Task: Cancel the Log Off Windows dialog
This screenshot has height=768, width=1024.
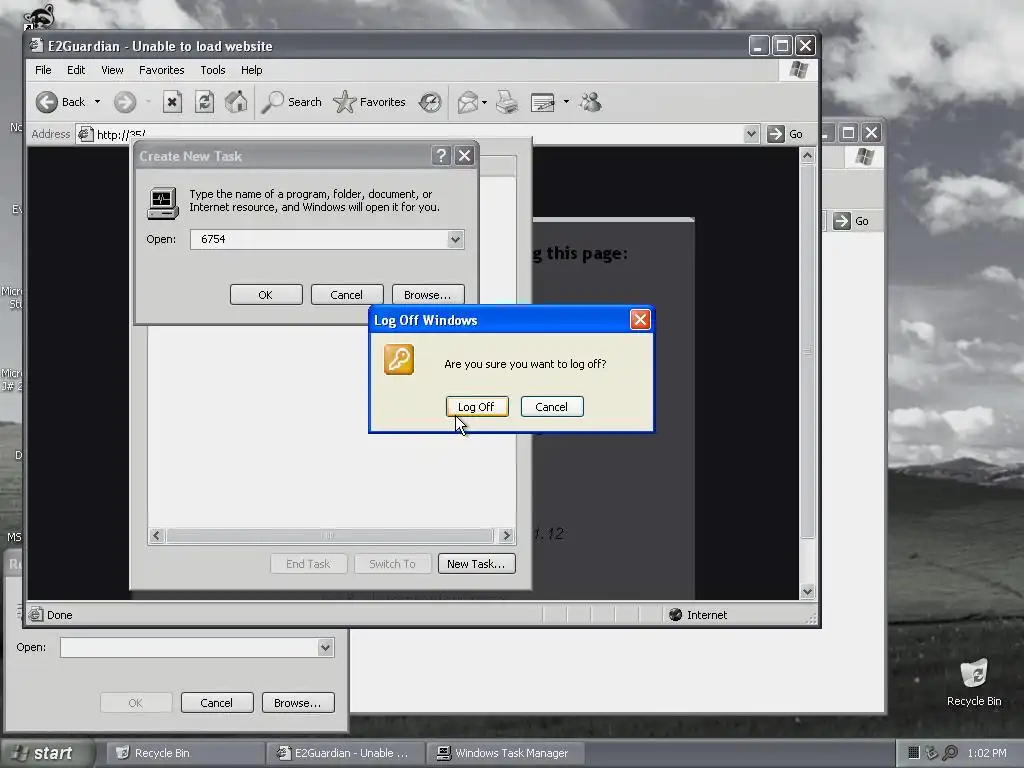Action: [552, 407]
